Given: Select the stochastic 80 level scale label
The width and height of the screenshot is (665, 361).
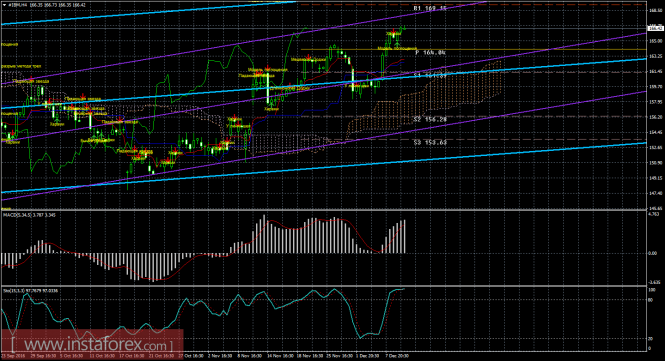Looking at the screenshot, I should coord(651,299).
